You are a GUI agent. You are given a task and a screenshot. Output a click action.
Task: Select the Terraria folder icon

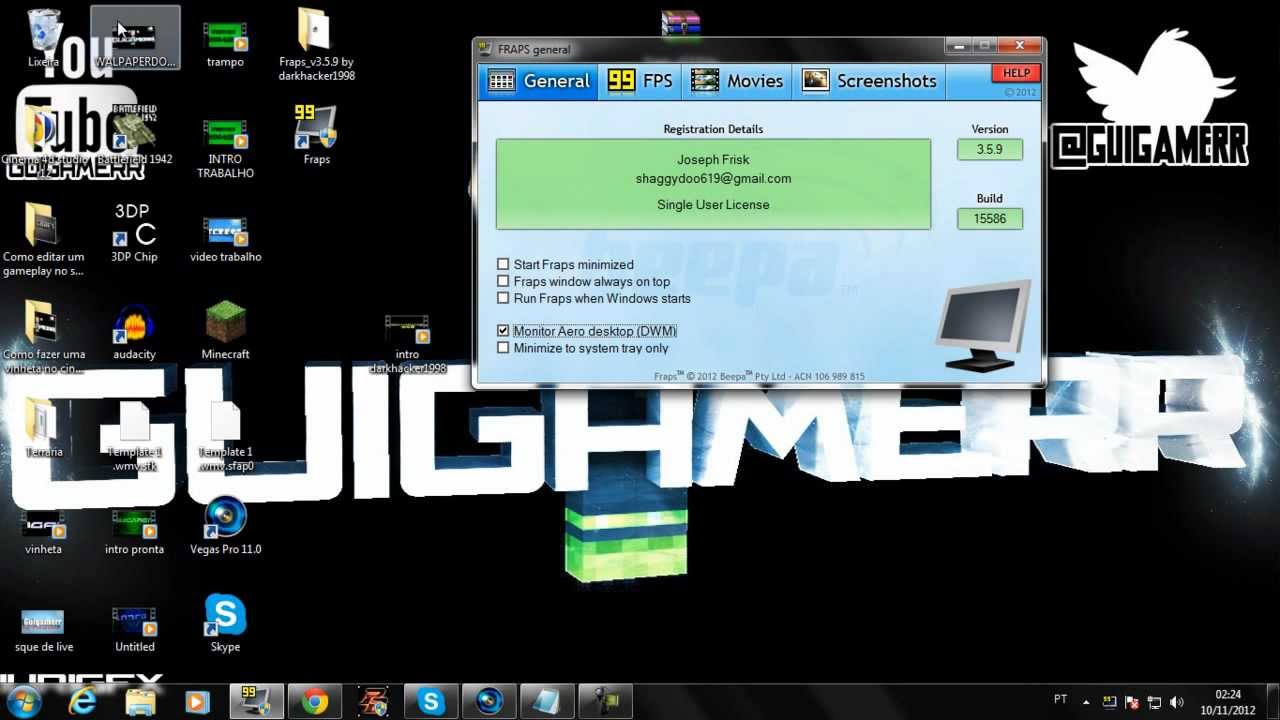(x=44, y=428)
